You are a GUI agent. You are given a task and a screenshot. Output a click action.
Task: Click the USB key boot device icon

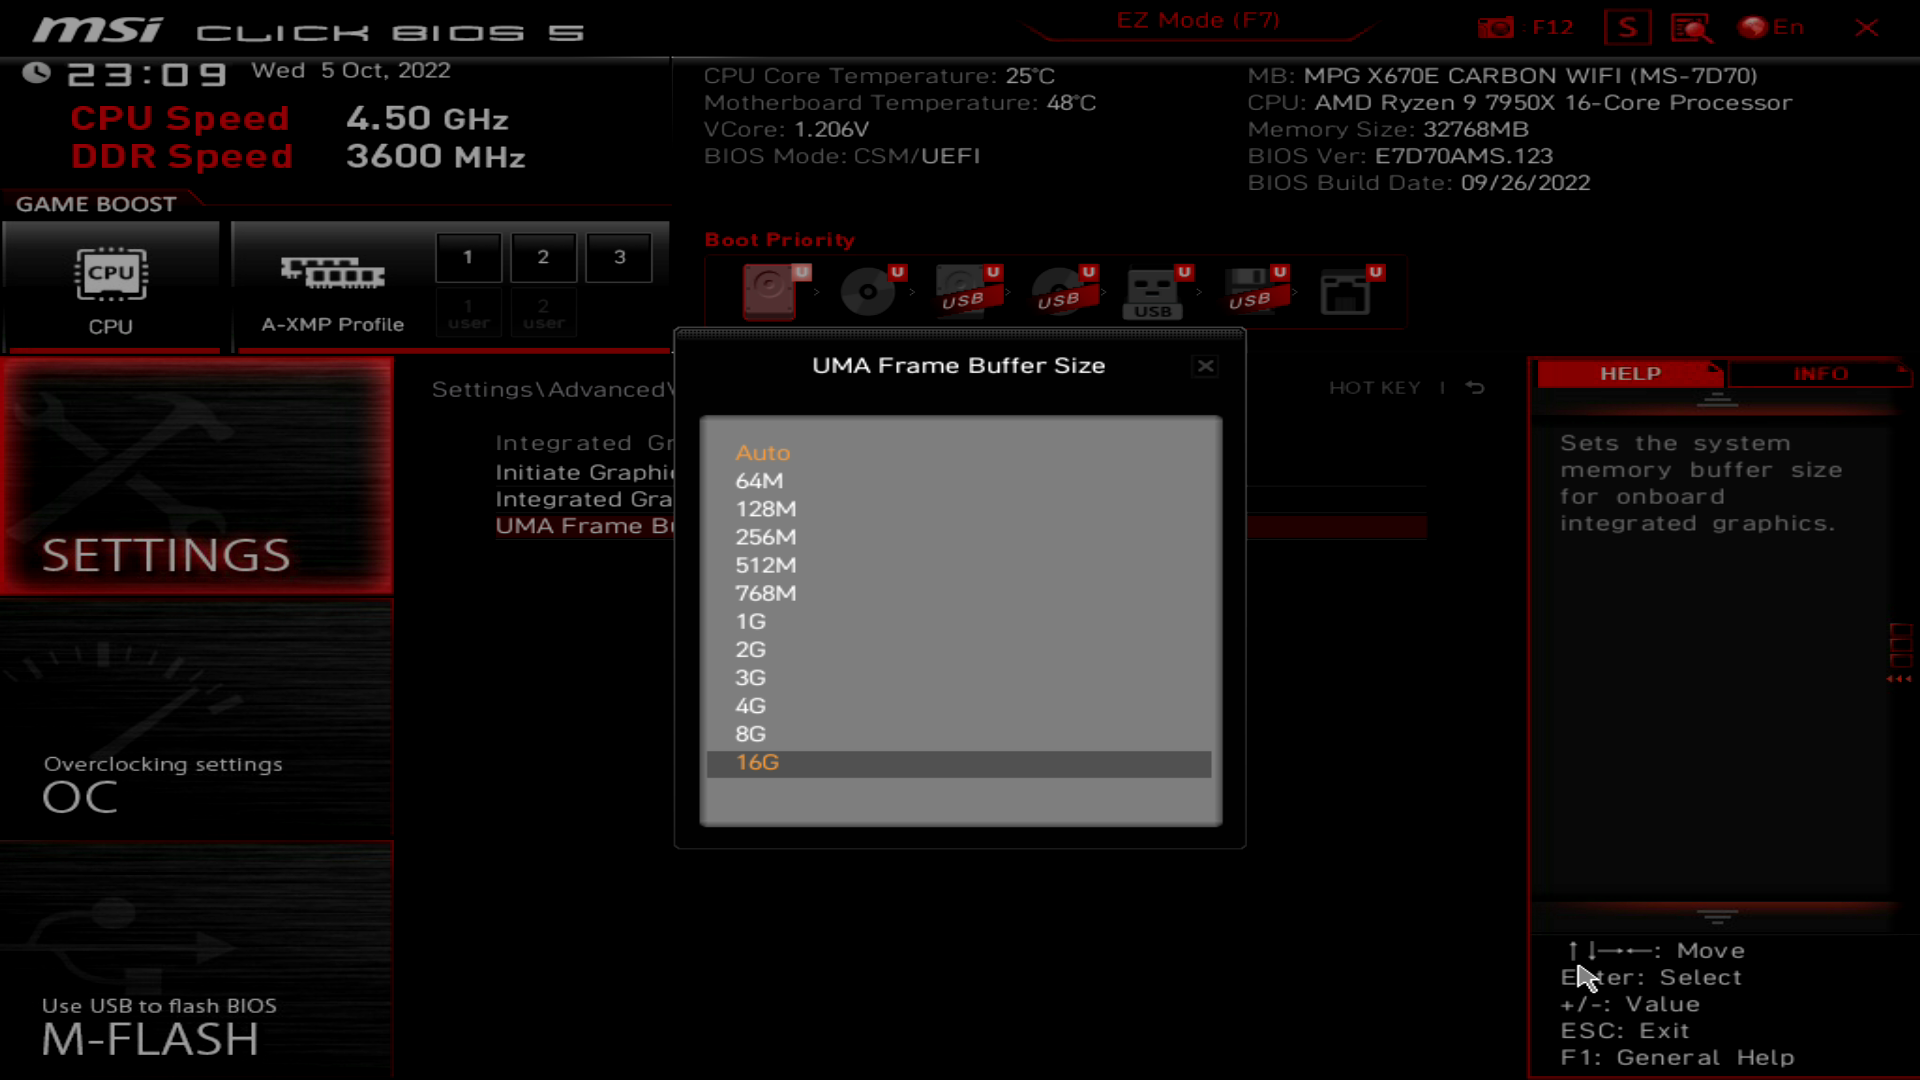(1153, 291)
